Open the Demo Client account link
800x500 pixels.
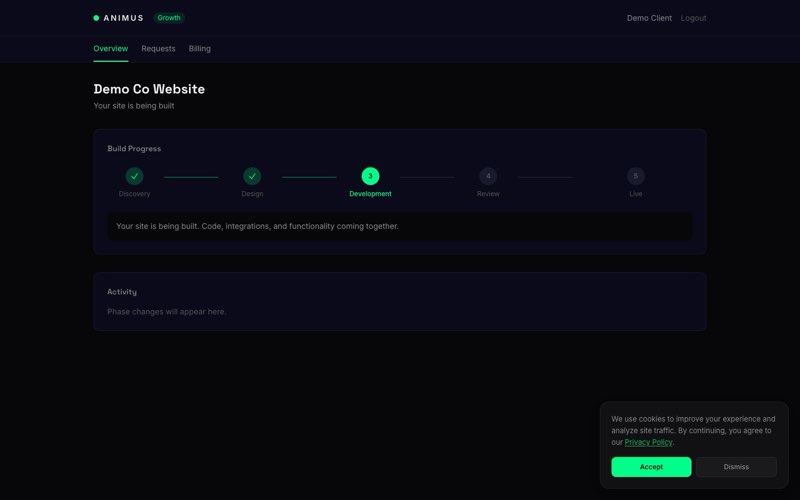click(649, 18)
